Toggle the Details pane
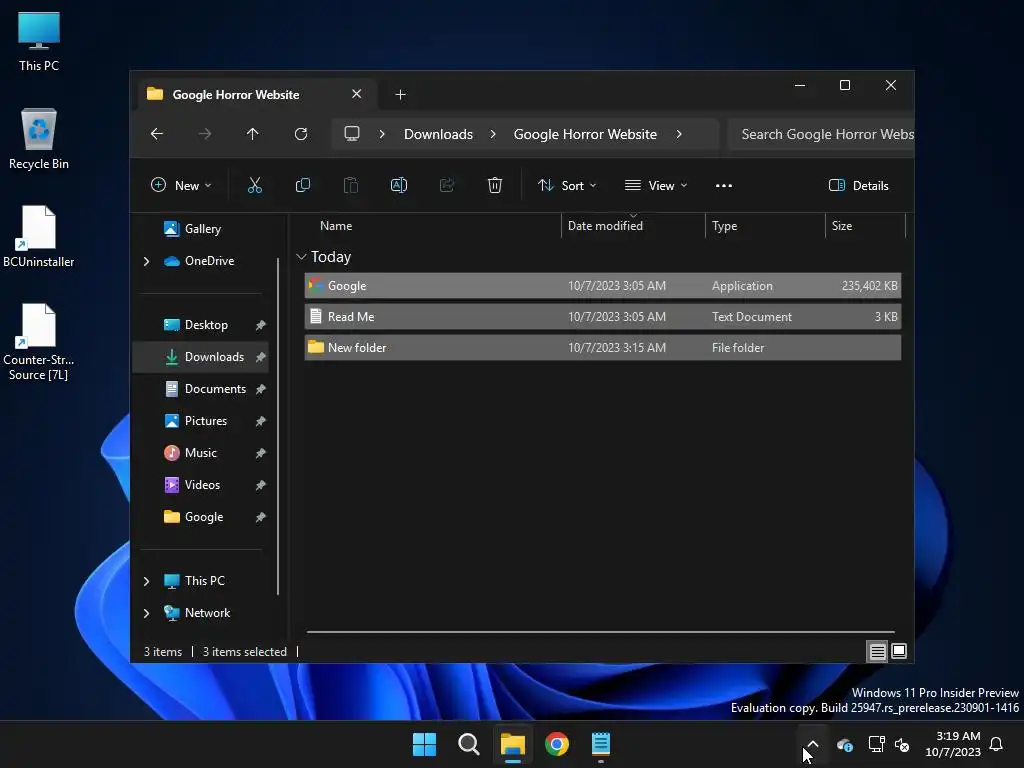This screenshot has height=768, width=1024. point(859,185)
